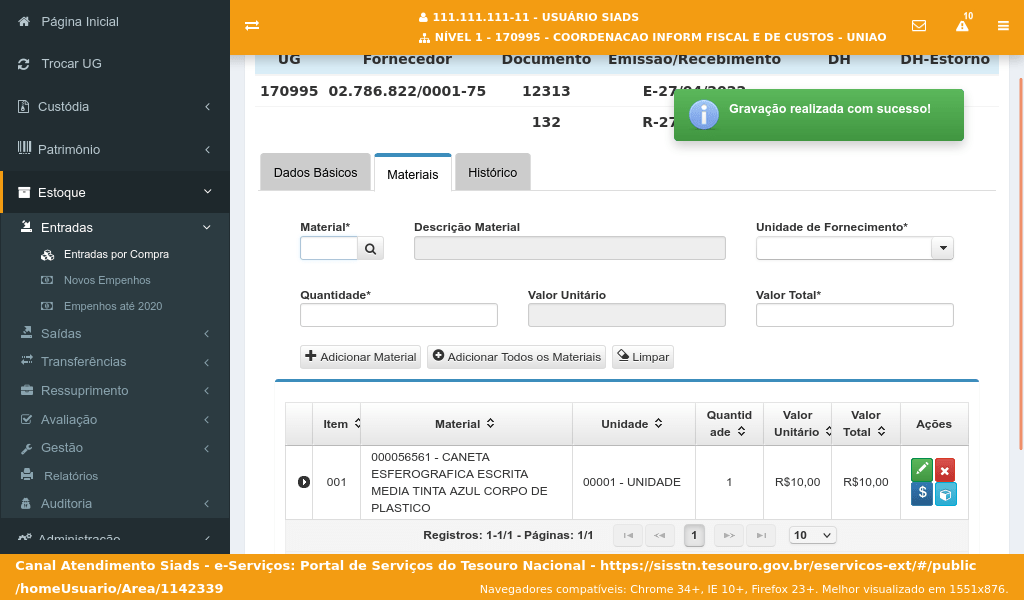Expand the Ressuprimento submenu chevron
The image size is (1024, 600).
click(207, 390)
